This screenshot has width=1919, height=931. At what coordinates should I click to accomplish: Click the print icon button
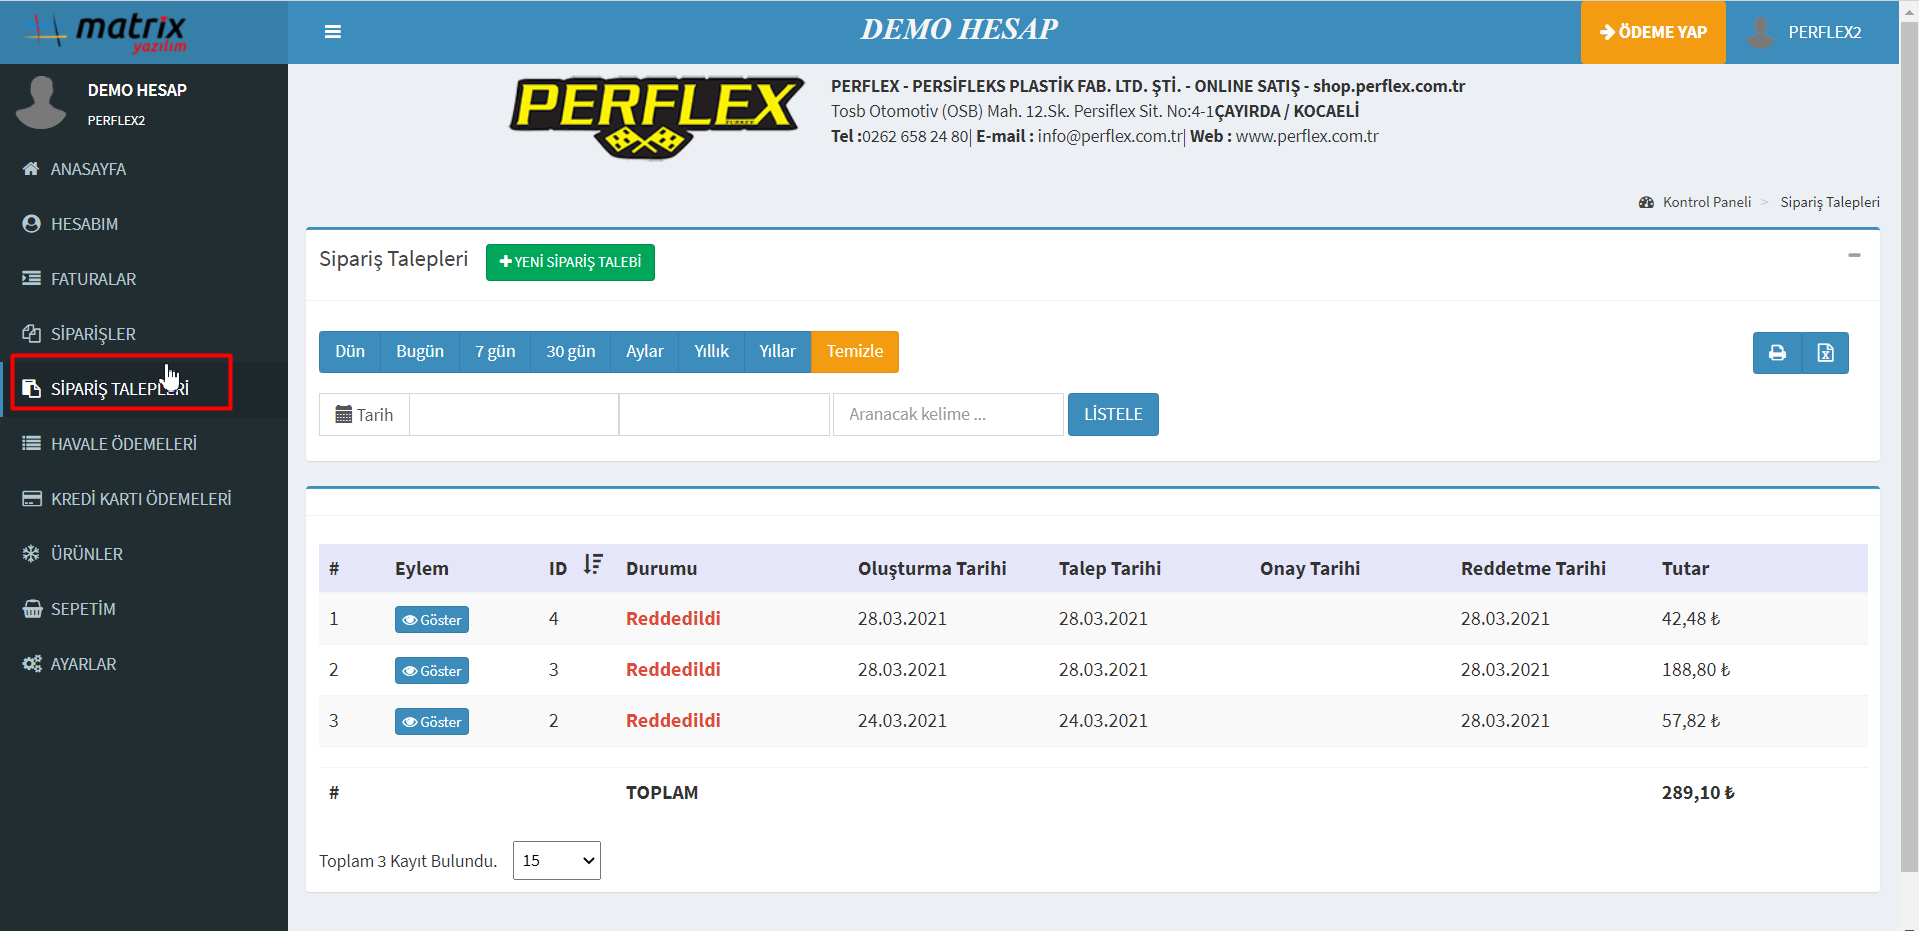(1777, 353)
